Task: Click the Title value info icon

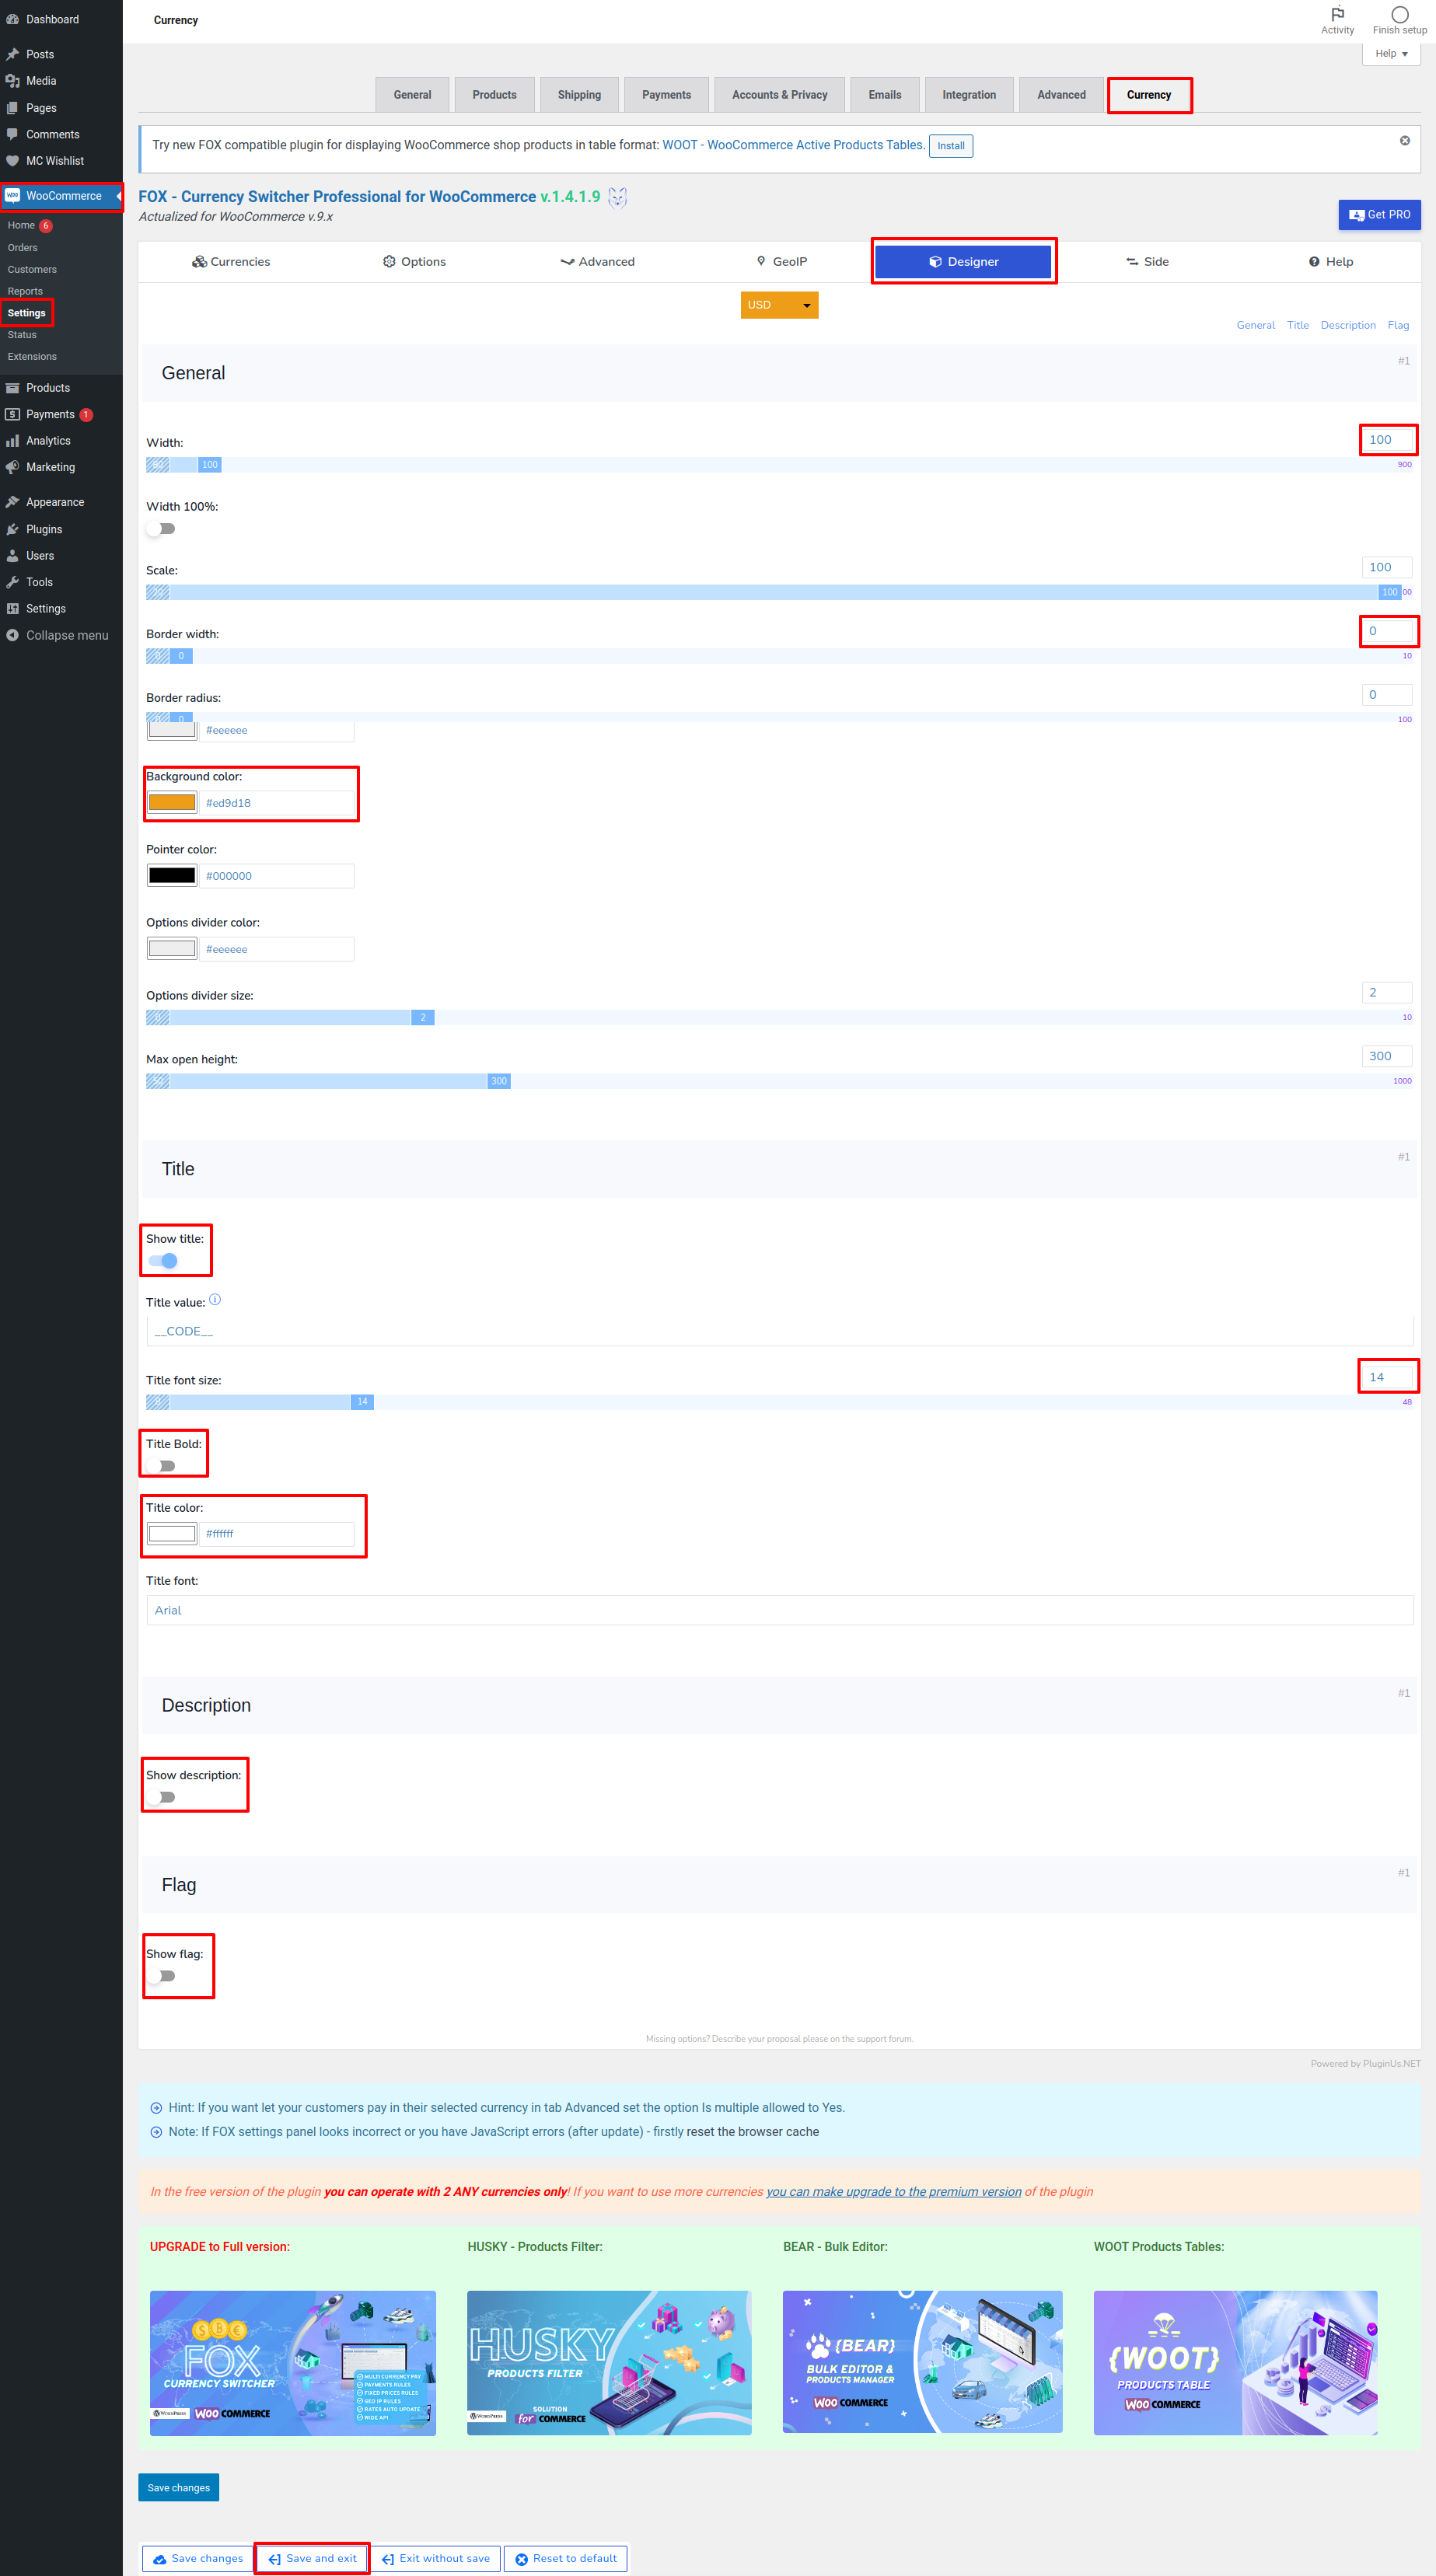Action: coord(215,1300)
